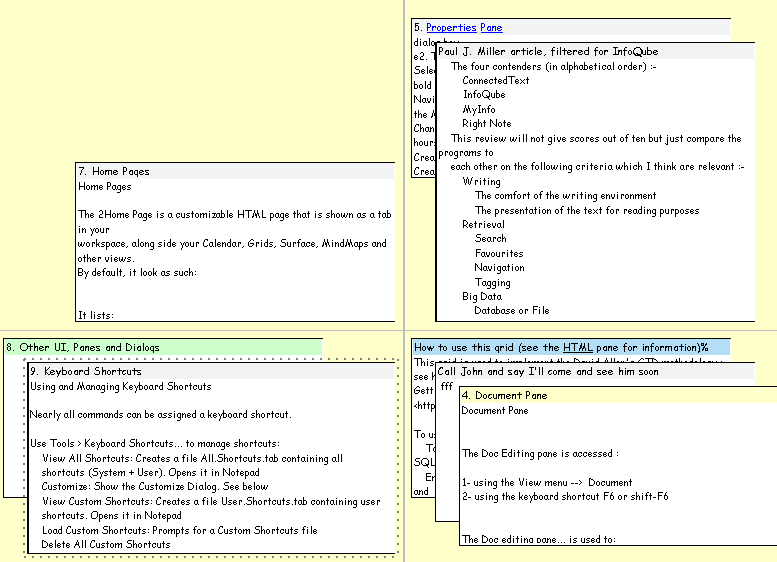Viewport: 777px width, 562px height.
Task: Click the 'Load Custom Shortcuts' line
Action: coord(180,530)
